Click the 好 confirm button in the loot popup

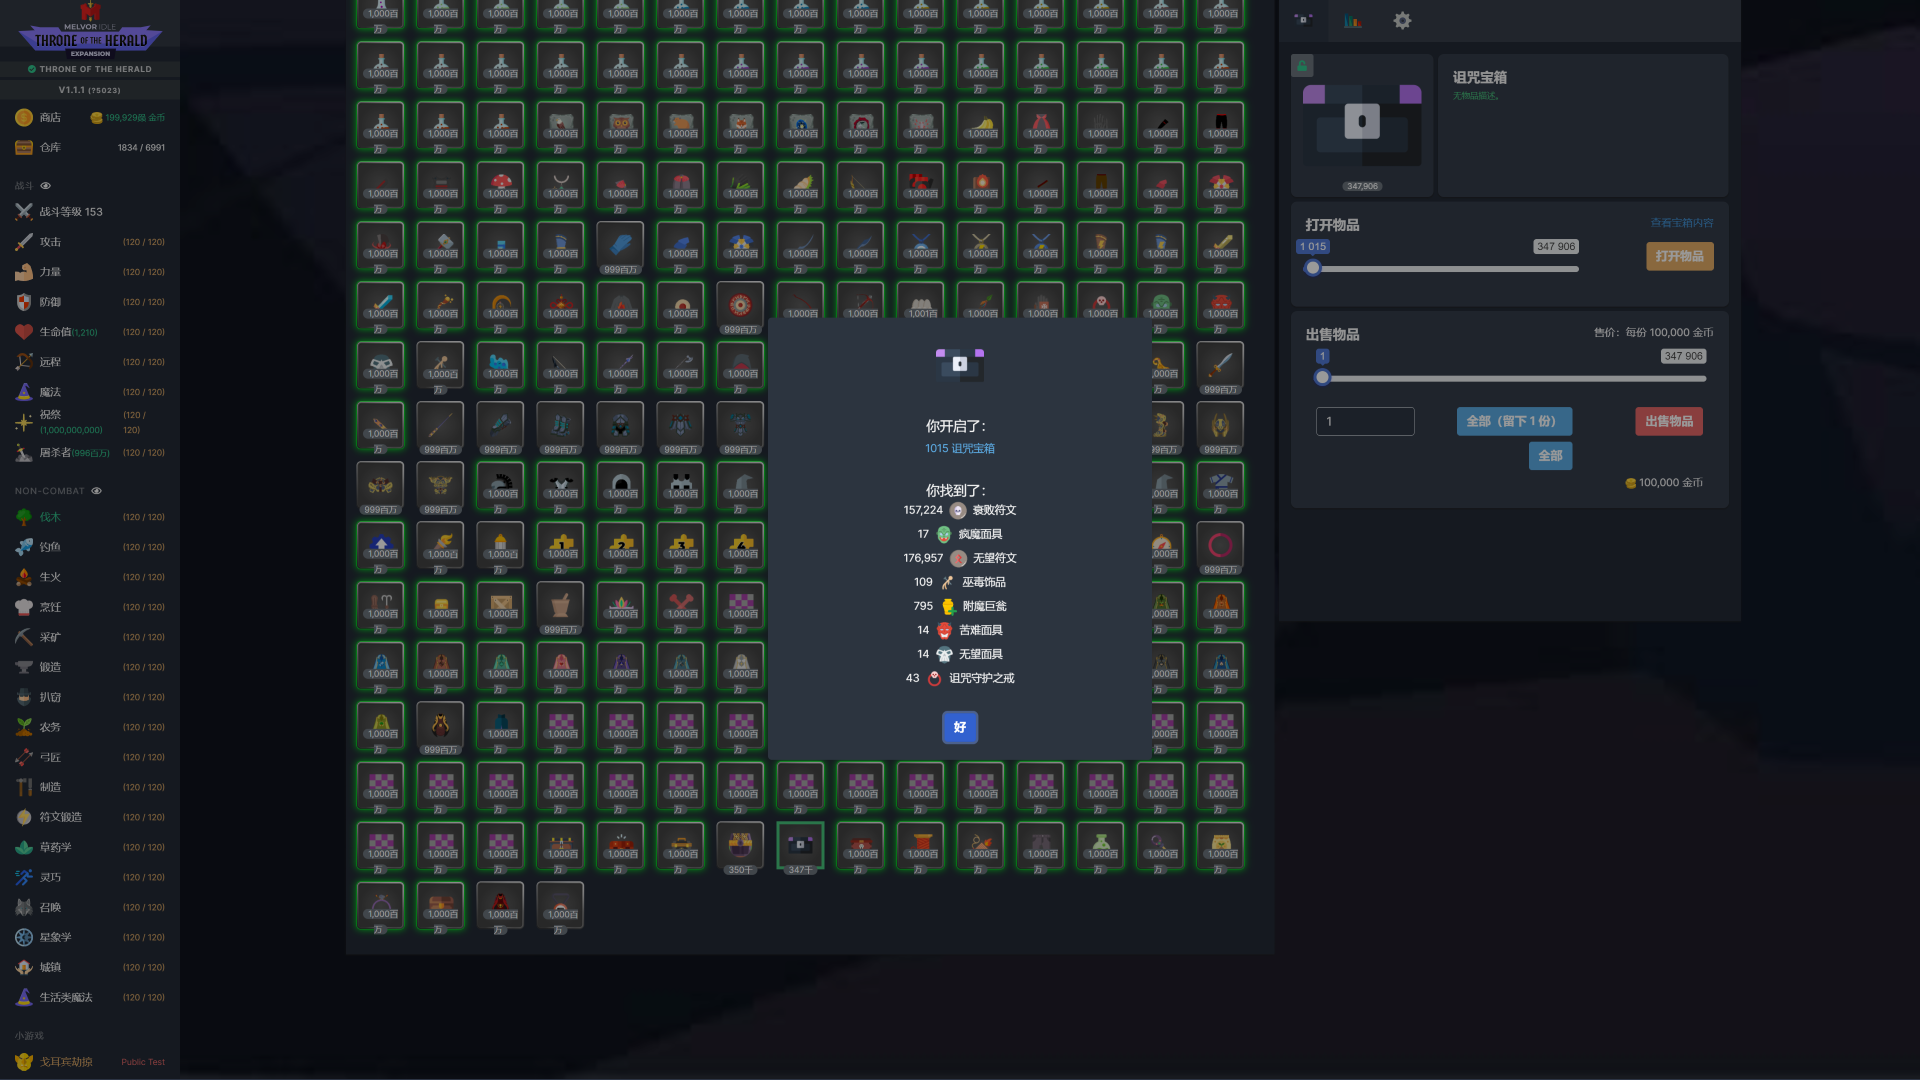959,727
